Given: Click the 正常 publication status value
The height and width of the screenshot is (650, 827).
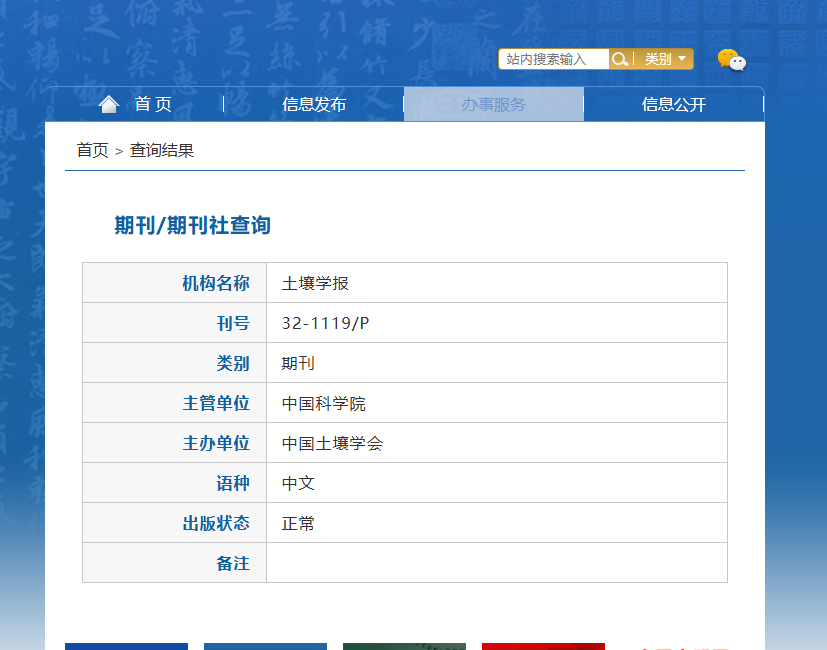Looking at the screenshot, I should (298, 523).
